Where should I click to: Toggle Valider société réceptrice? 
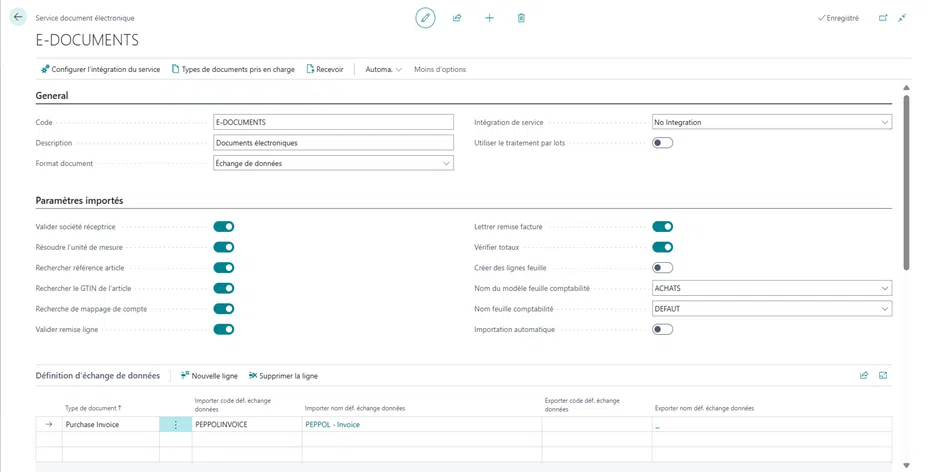point(224,227)
